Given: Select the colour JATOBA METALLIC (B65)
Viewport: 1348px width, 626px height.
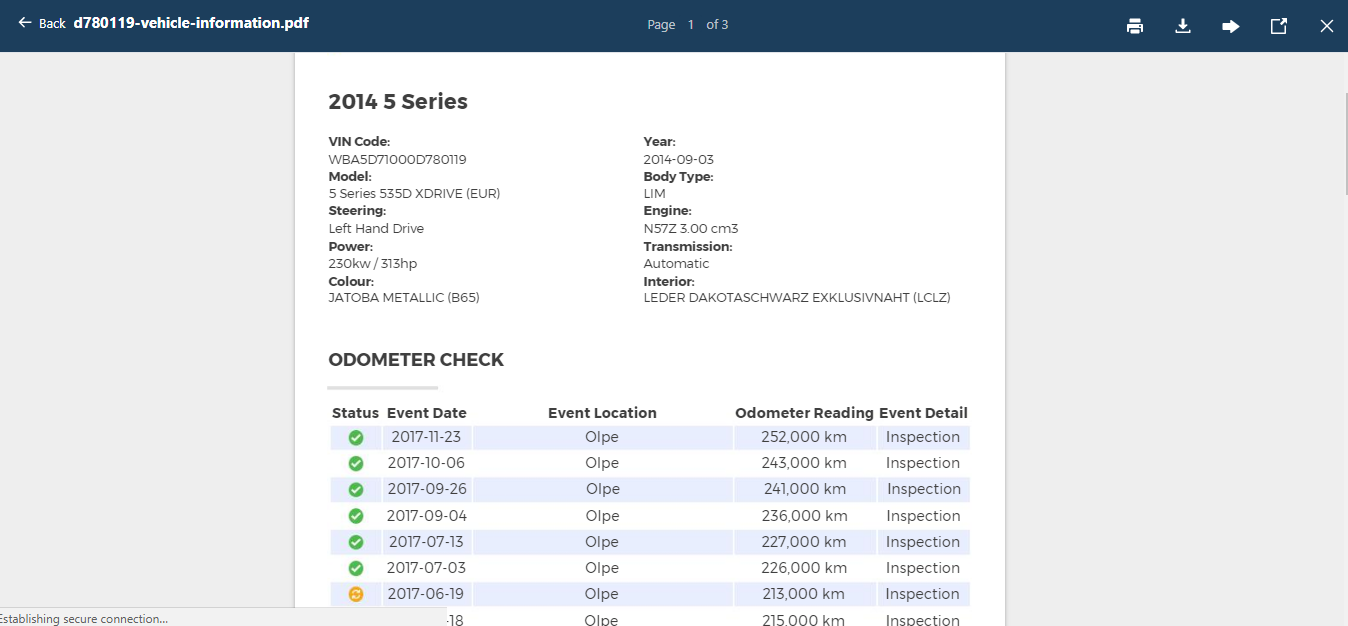Looking at the screenshot, I should pyautogui.click(x=404, y=298).
